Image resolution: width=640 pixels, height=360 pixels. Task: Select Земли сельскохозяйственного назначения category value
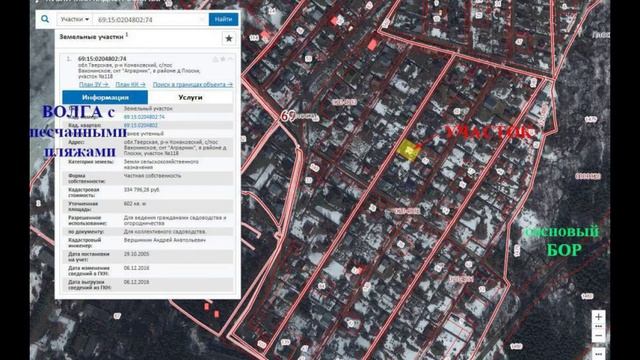pos(161,164)
